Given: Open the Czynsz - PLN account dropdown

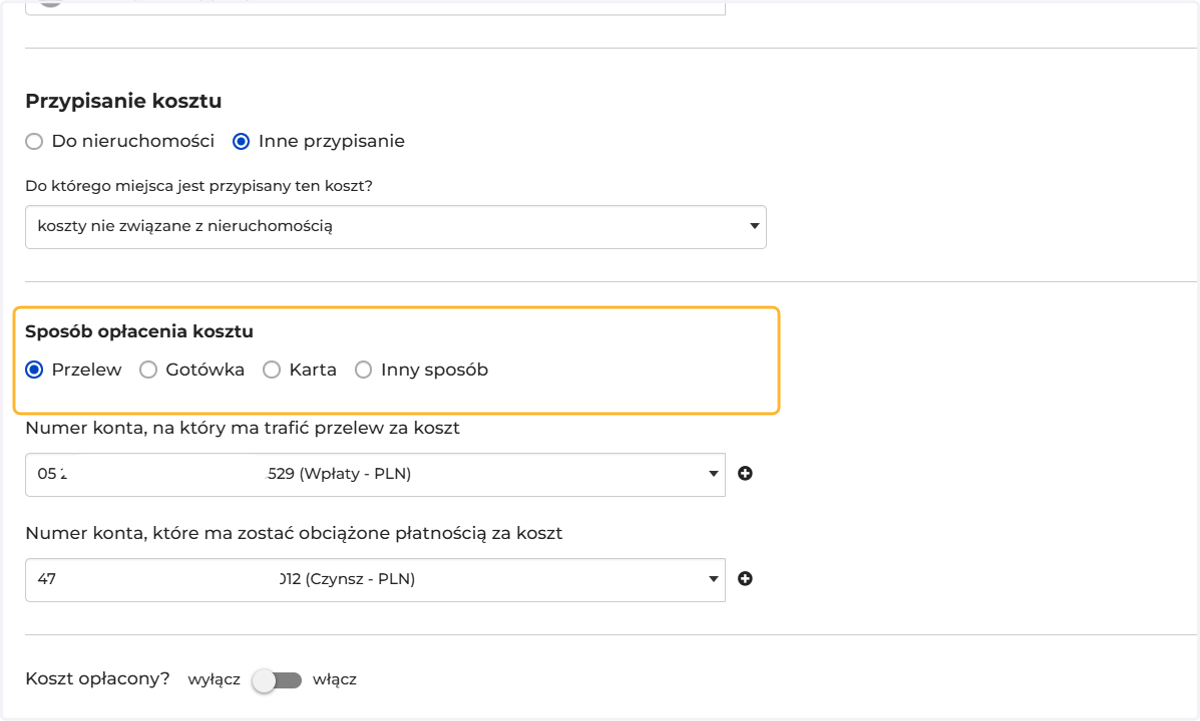Looking at the screenshot, I should coord(375,579).
